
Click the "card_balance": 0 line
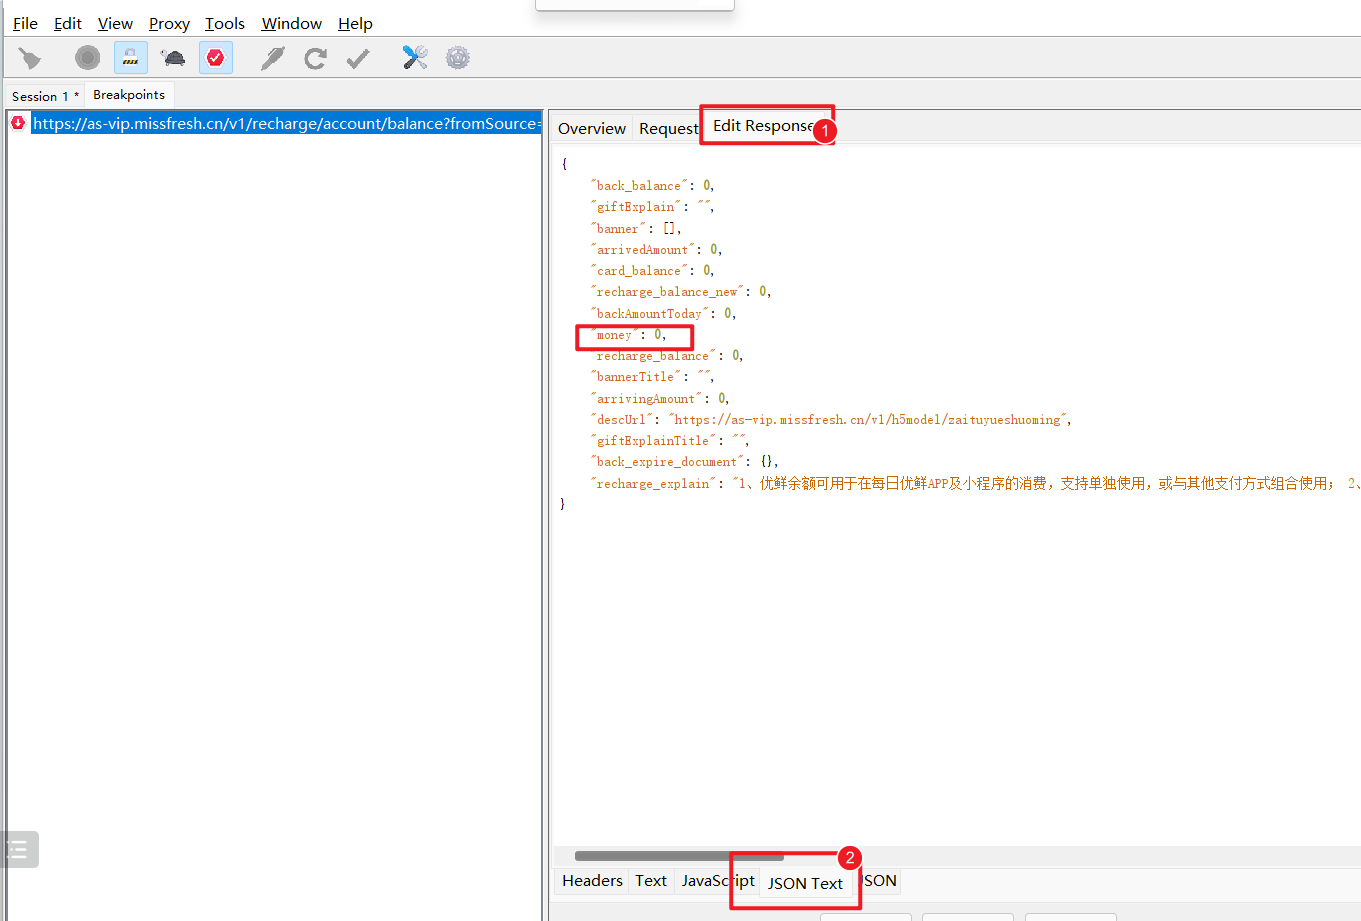pos(652,271)
